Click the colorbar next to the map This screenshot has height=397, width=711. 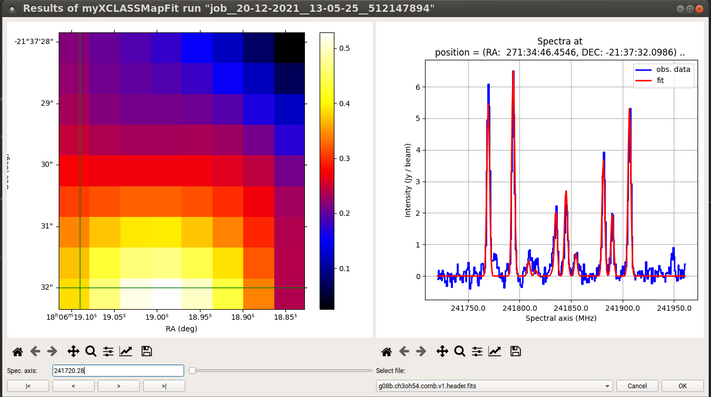click(326, 171)
